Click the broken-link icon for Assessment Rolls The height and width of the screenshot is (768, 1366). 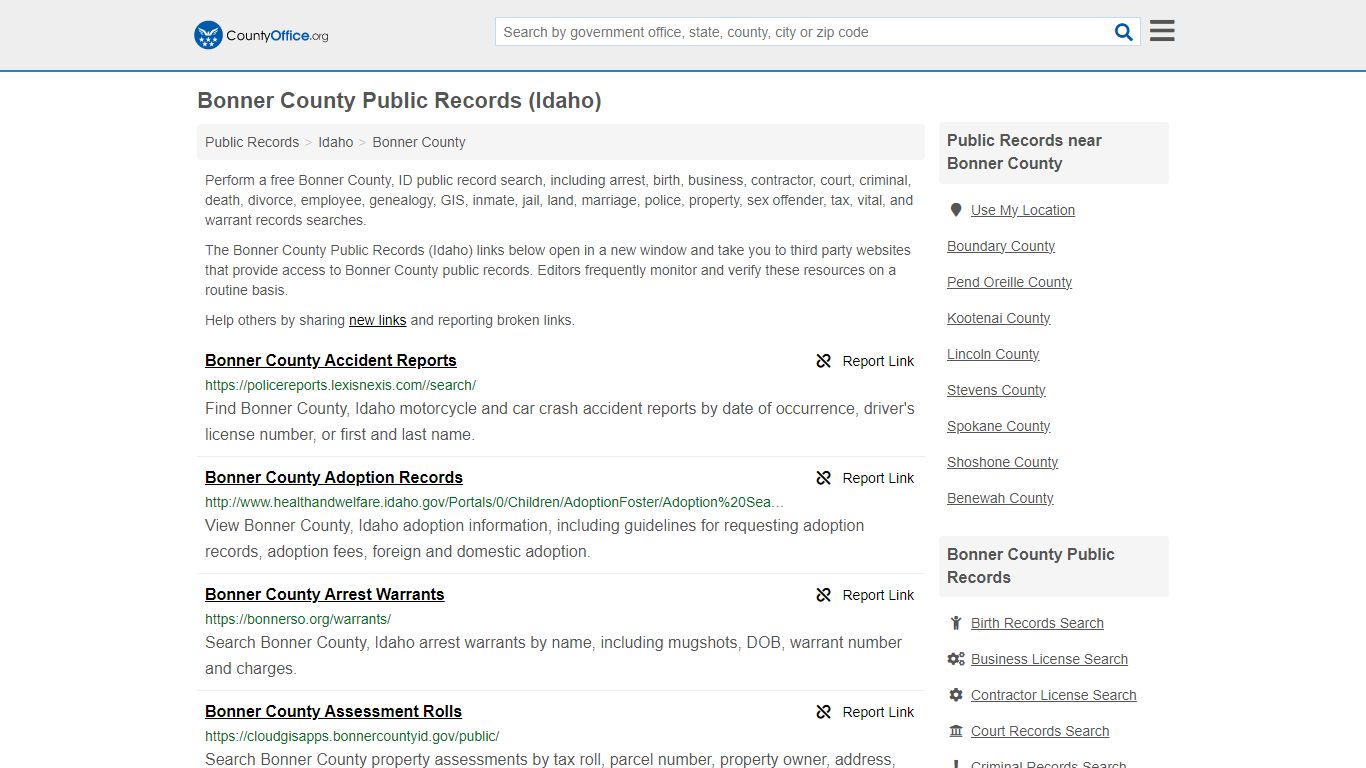pyautogui.click(x=824, y=712)
